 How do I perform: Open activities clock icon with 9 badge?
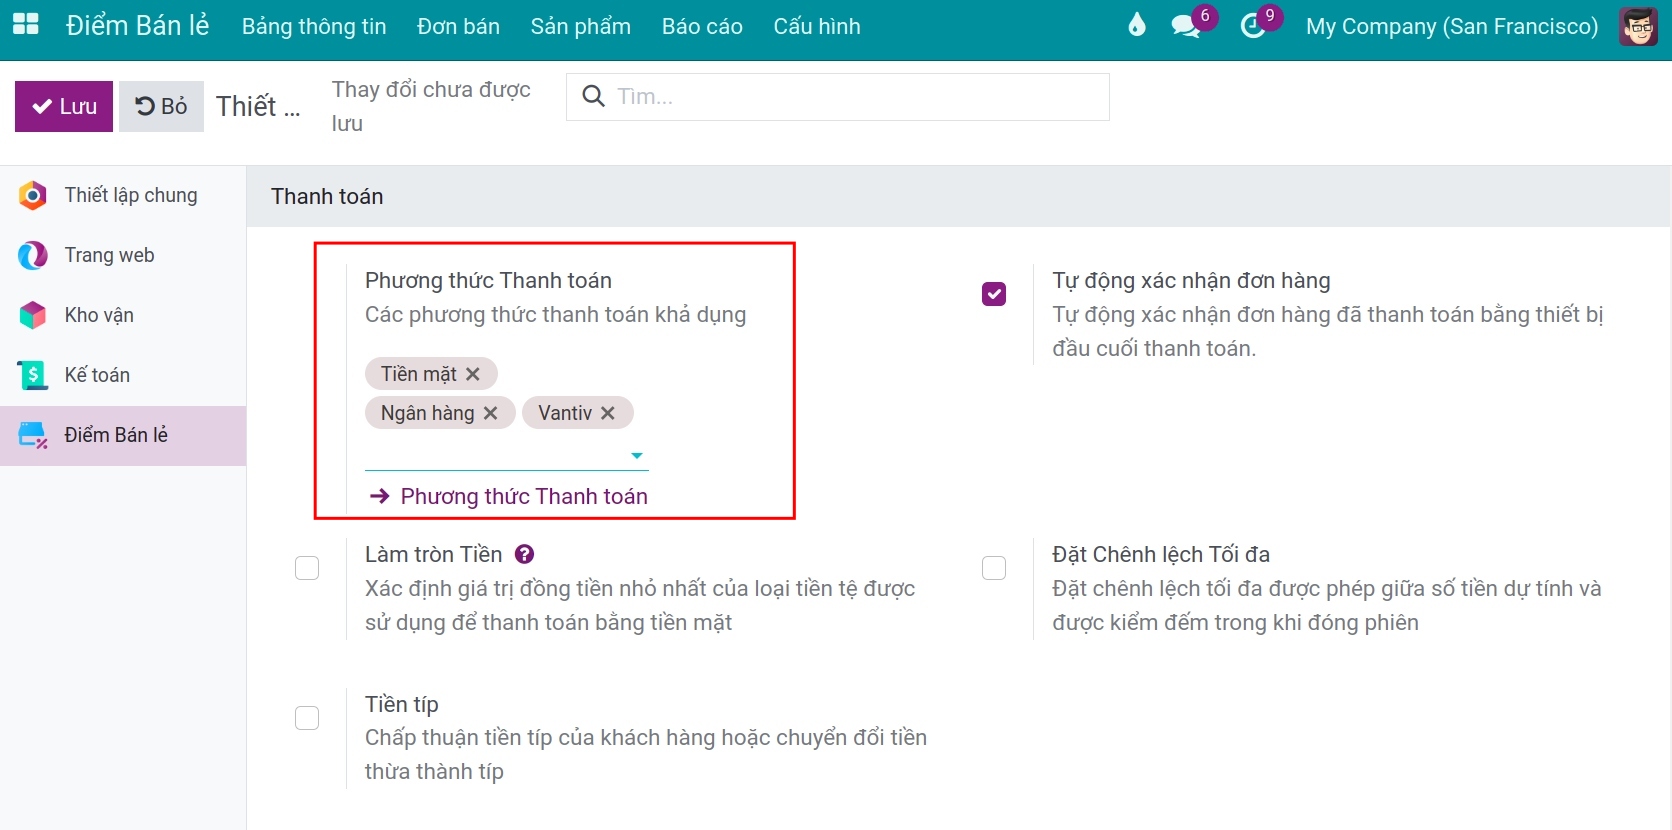[1253, 26]
